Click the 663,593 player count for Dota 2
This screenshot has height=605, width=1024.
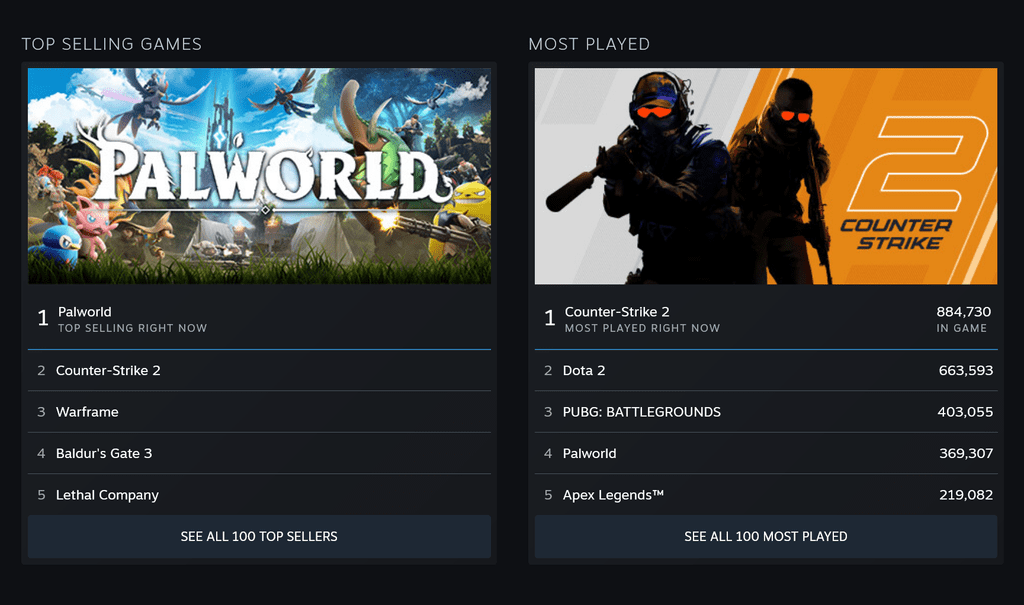965,370
